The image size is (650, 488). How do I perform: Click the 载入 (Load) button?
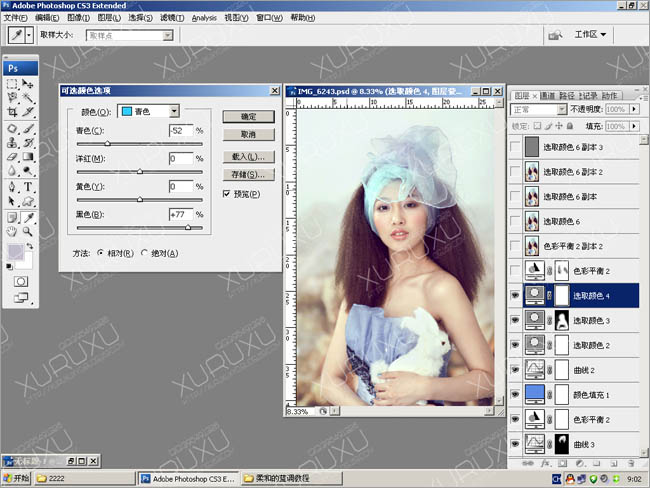coord(248,157)
